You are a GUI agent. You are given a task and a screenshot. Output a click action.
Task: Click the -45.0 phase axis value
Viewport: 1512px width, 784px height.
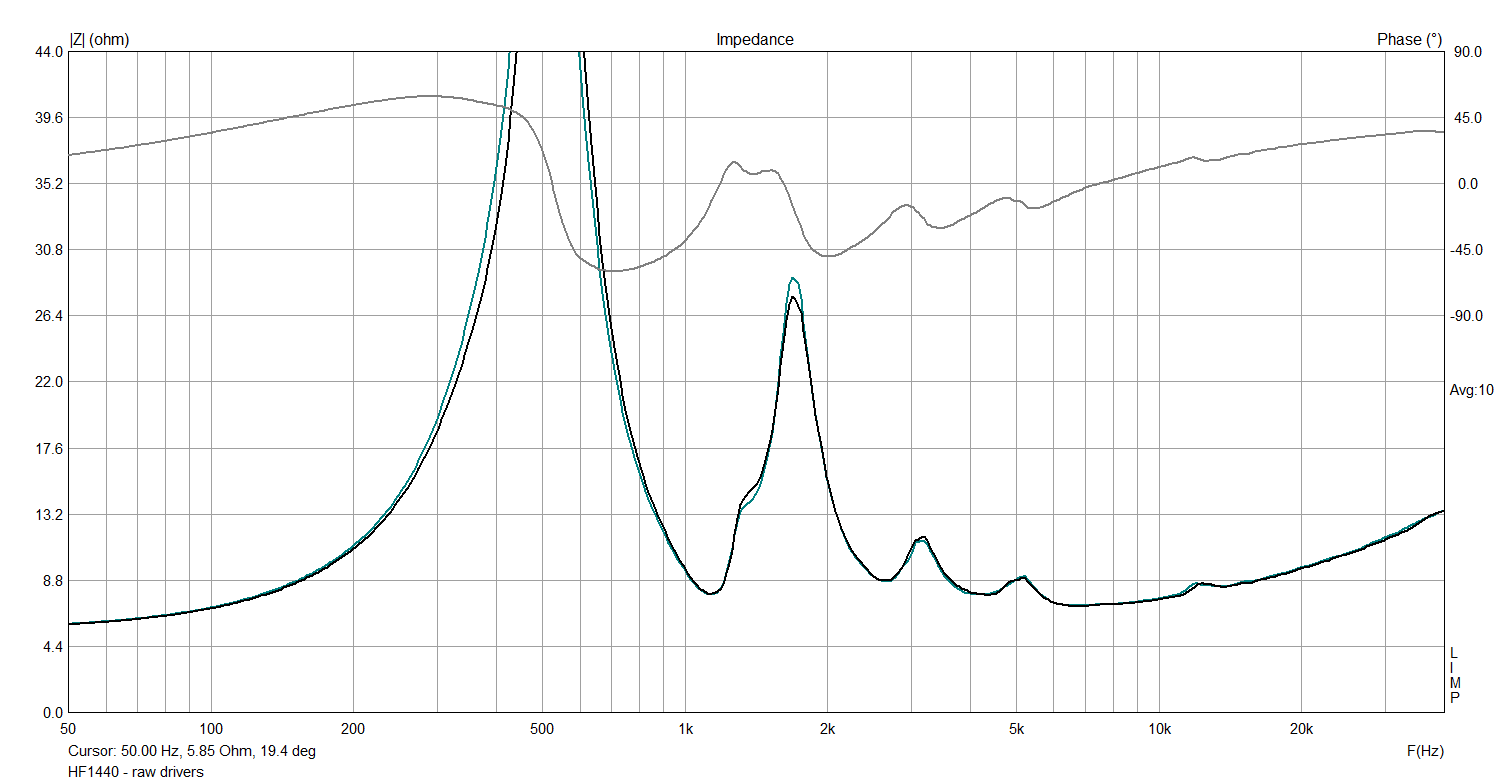(1464, 250)
